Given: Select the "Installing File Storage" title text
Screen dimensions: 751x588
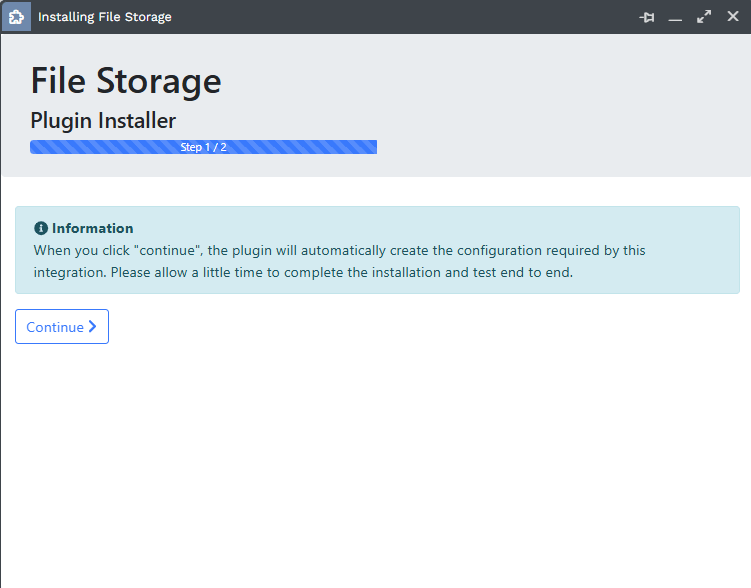Looking at the screenshot, I should tap(104, 17).
